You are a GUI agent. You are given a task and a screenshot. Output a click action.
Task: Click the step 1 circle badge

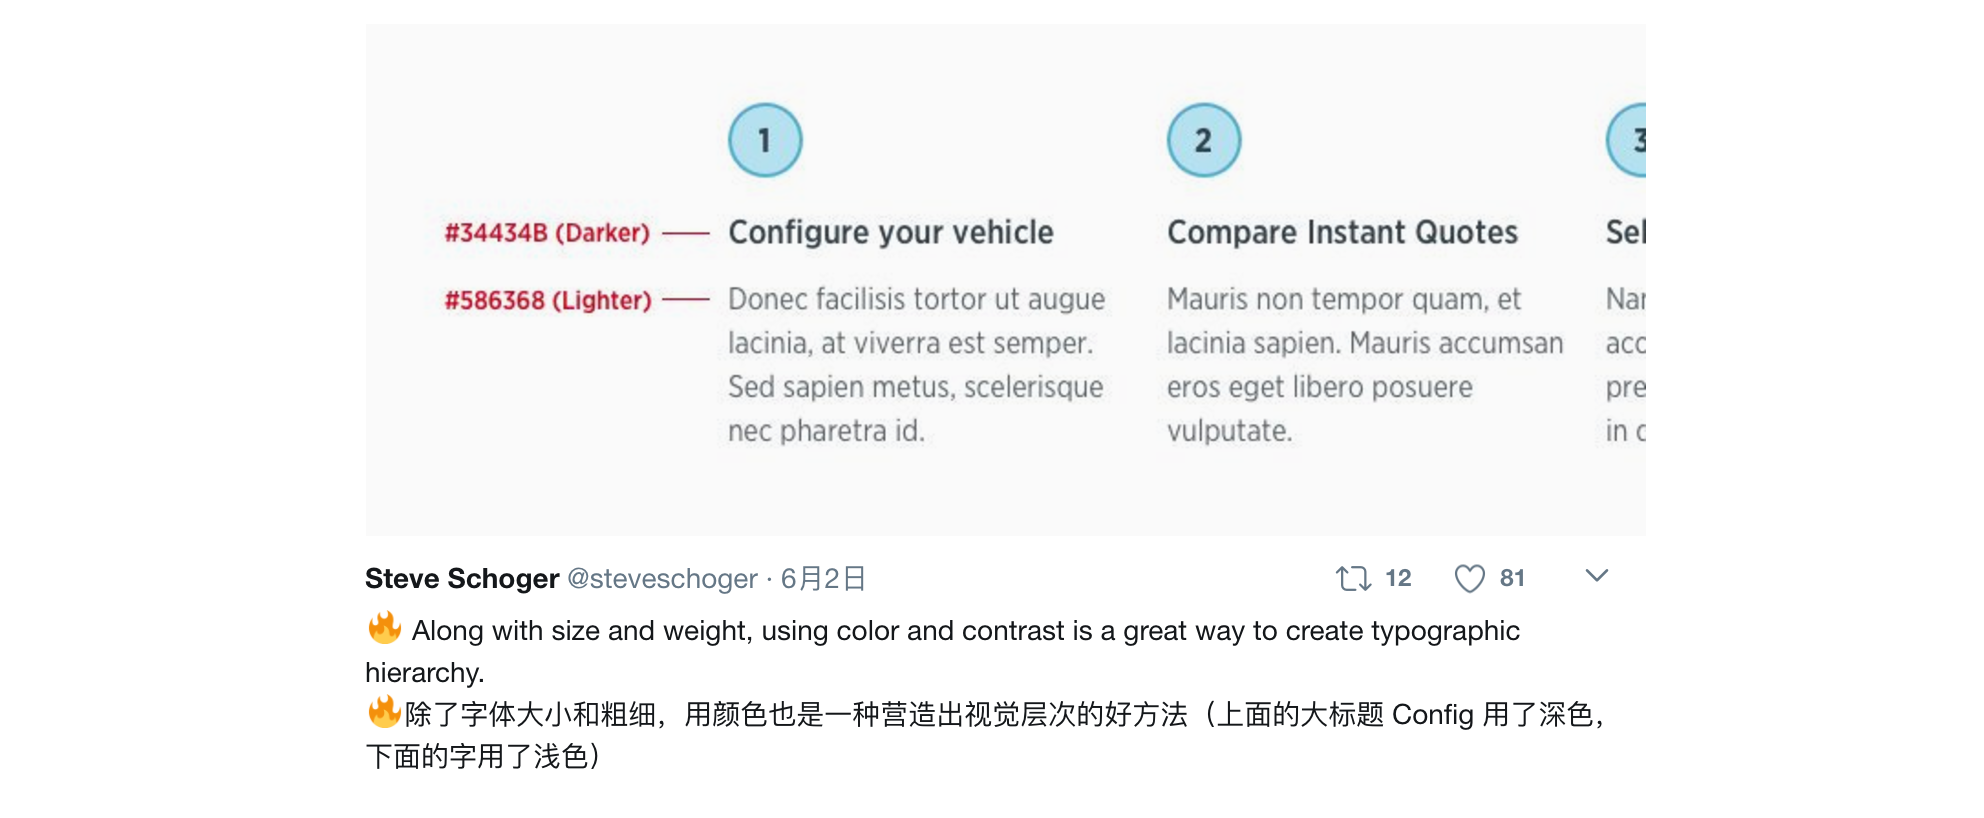pos(765,140)
